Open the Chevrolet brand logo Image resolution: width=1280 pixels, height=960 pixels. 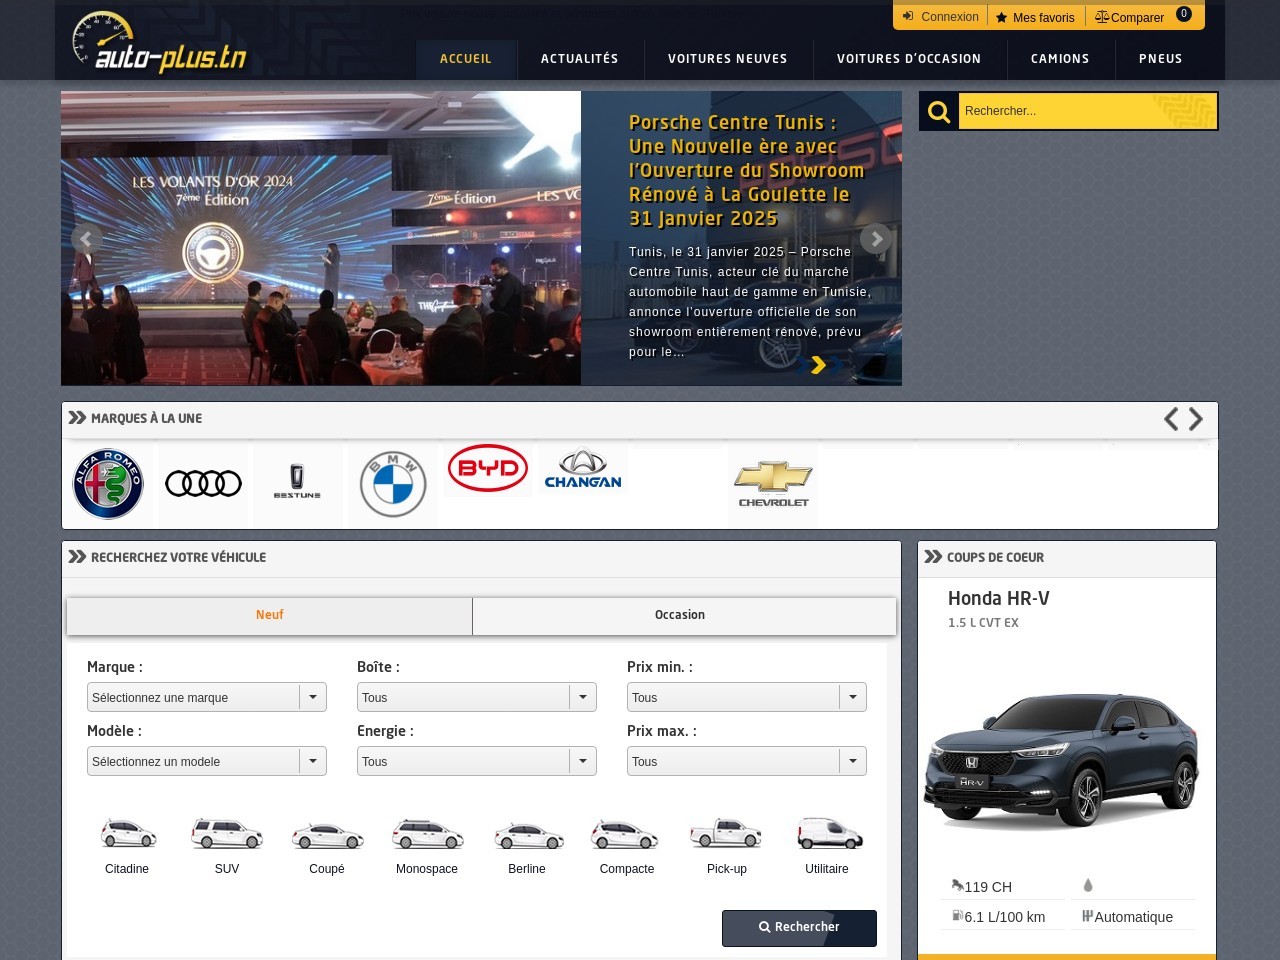(773, 484)
